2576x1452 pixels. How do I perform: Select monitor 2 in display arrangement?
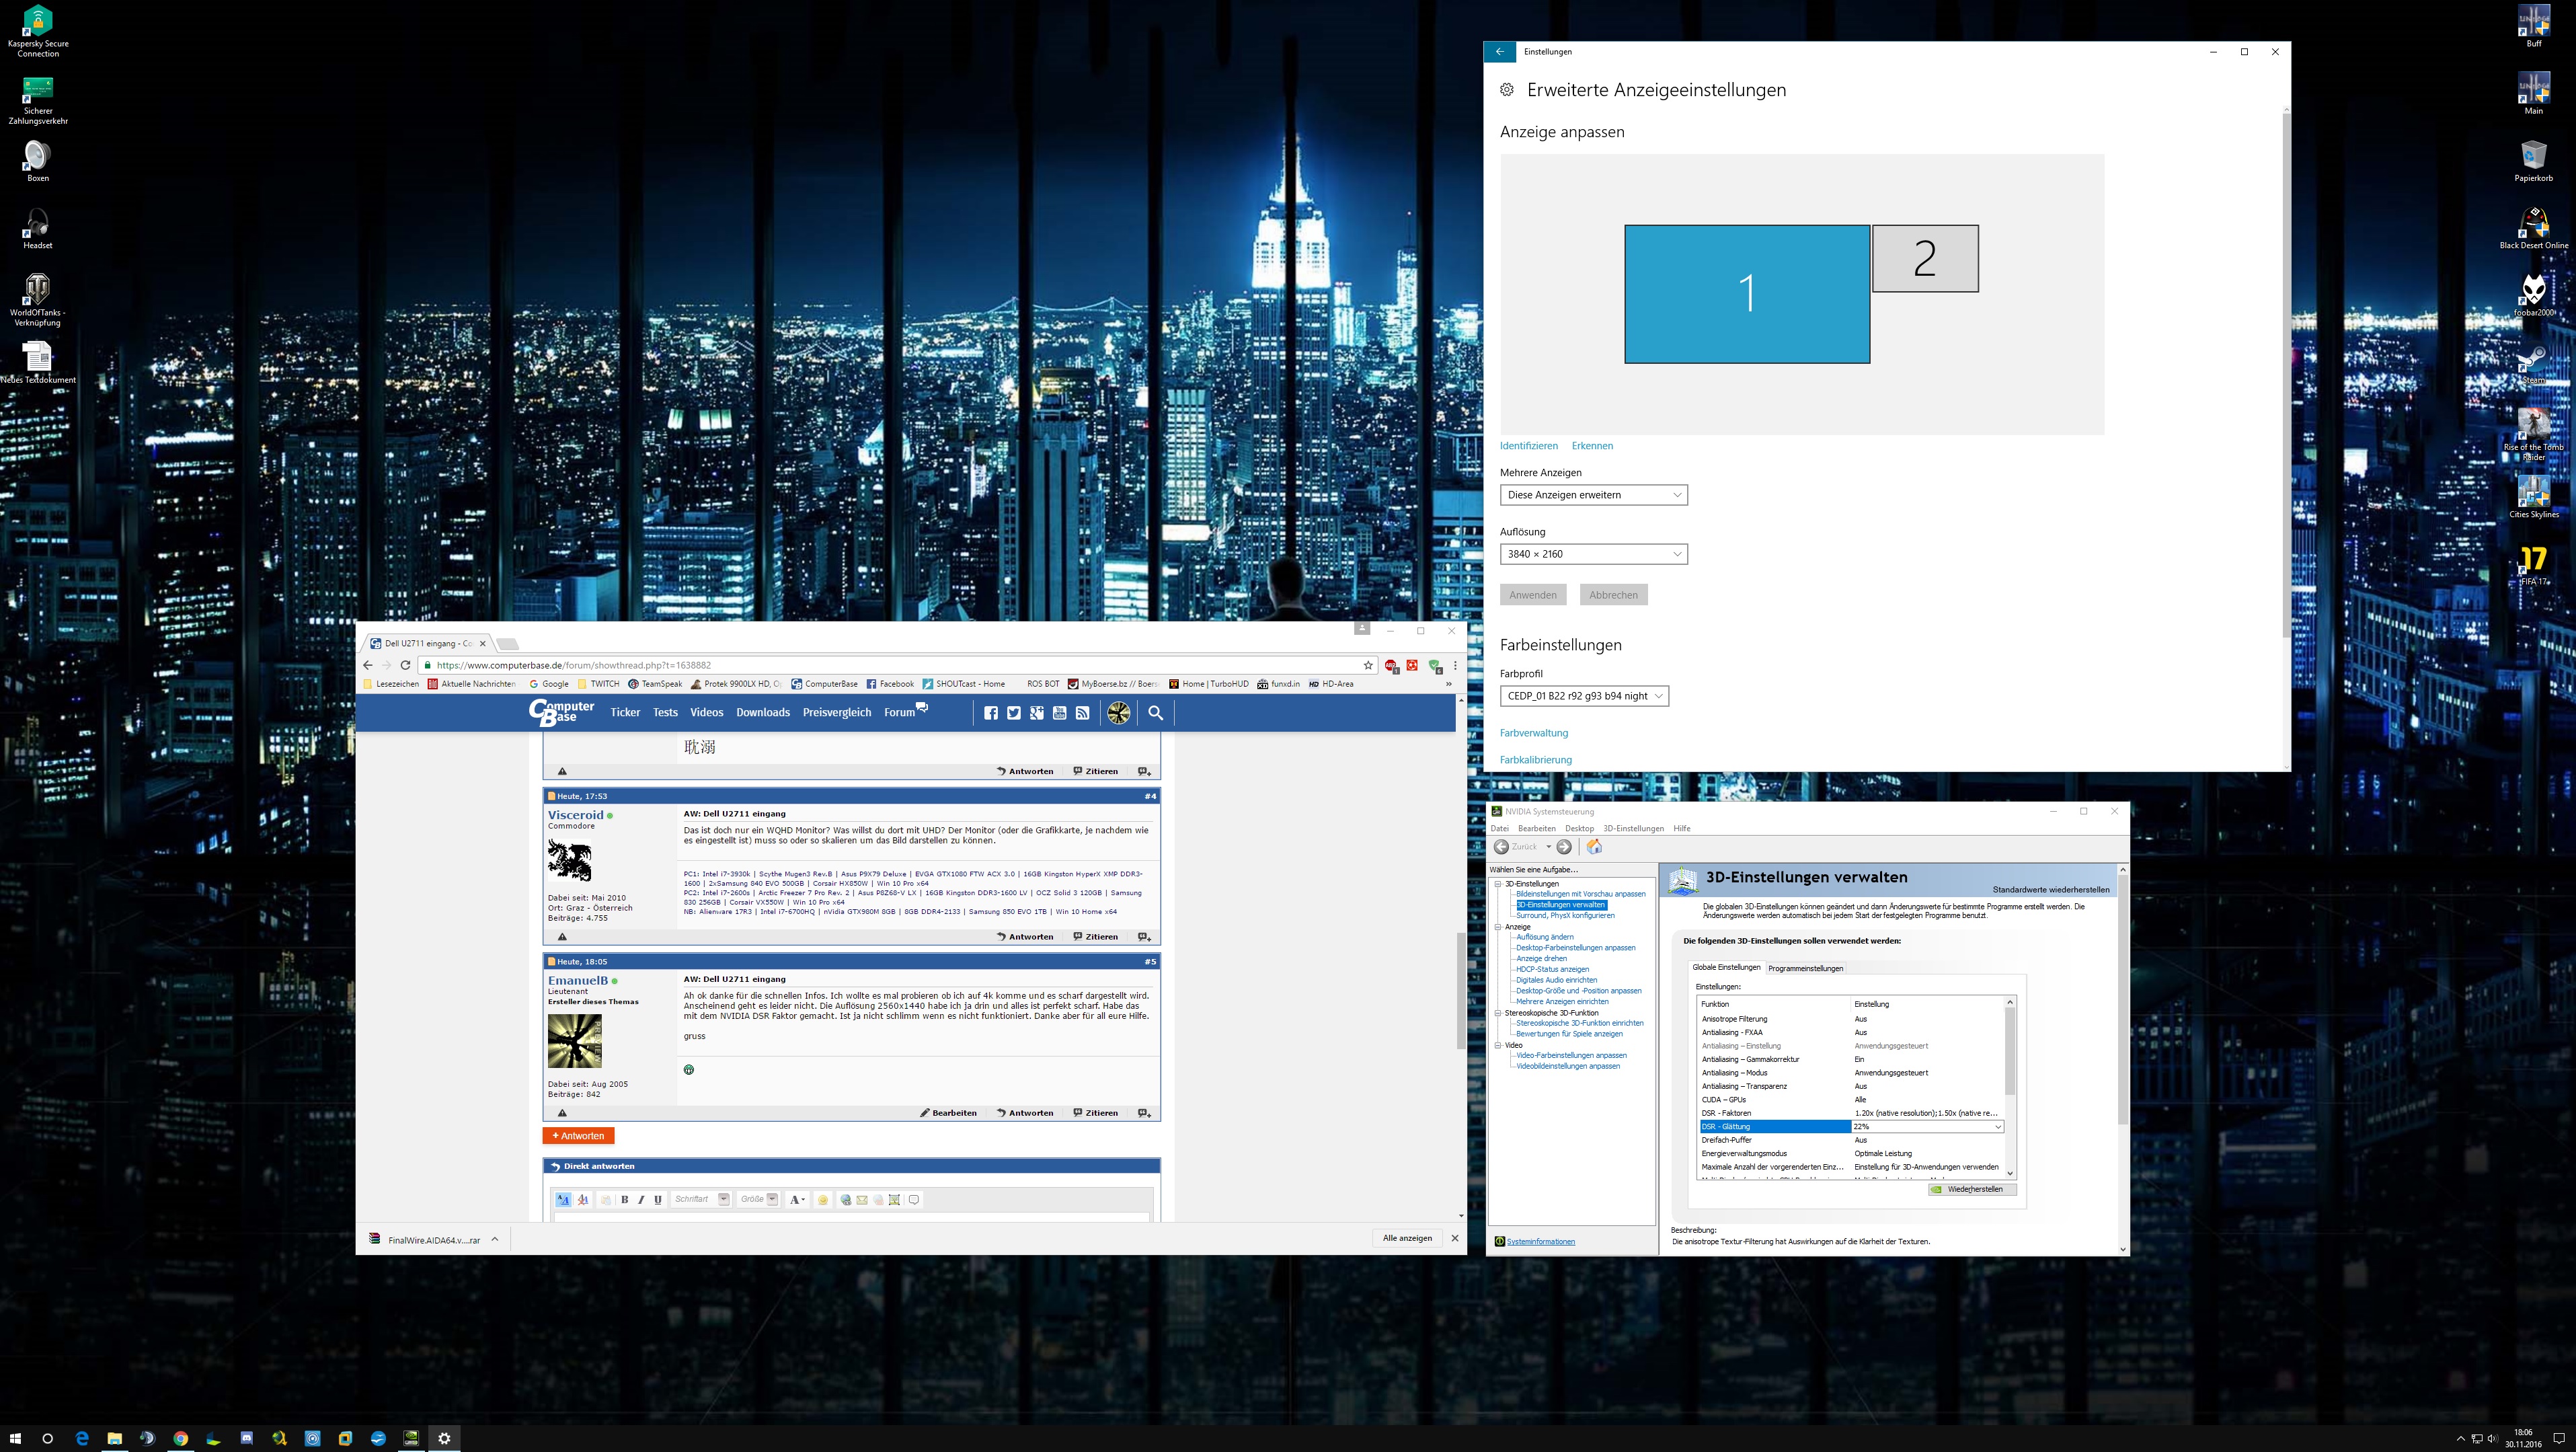(1925, 259)
